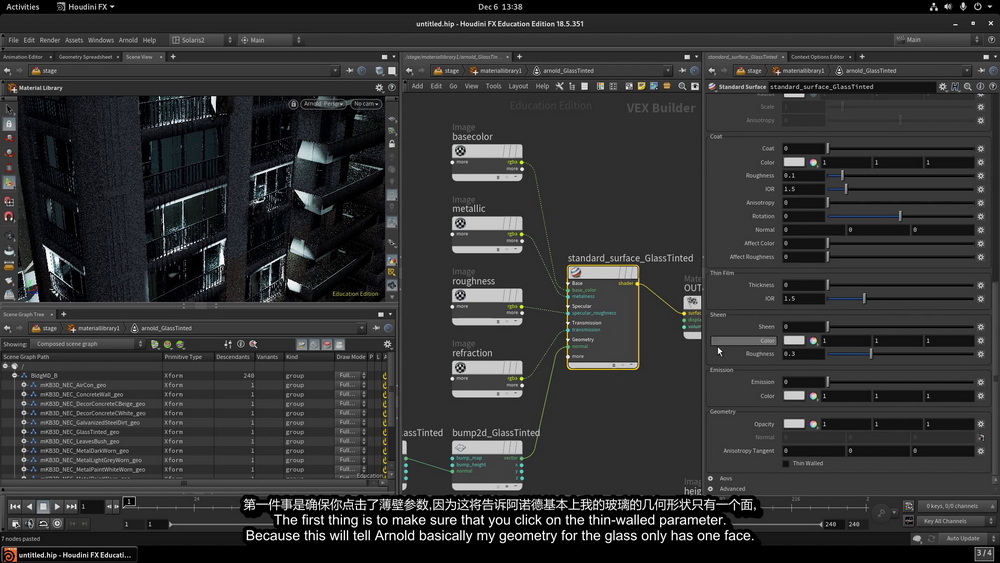Click the search magnifier in parameter editor header

pyautogui.click(x=967, y=87)
